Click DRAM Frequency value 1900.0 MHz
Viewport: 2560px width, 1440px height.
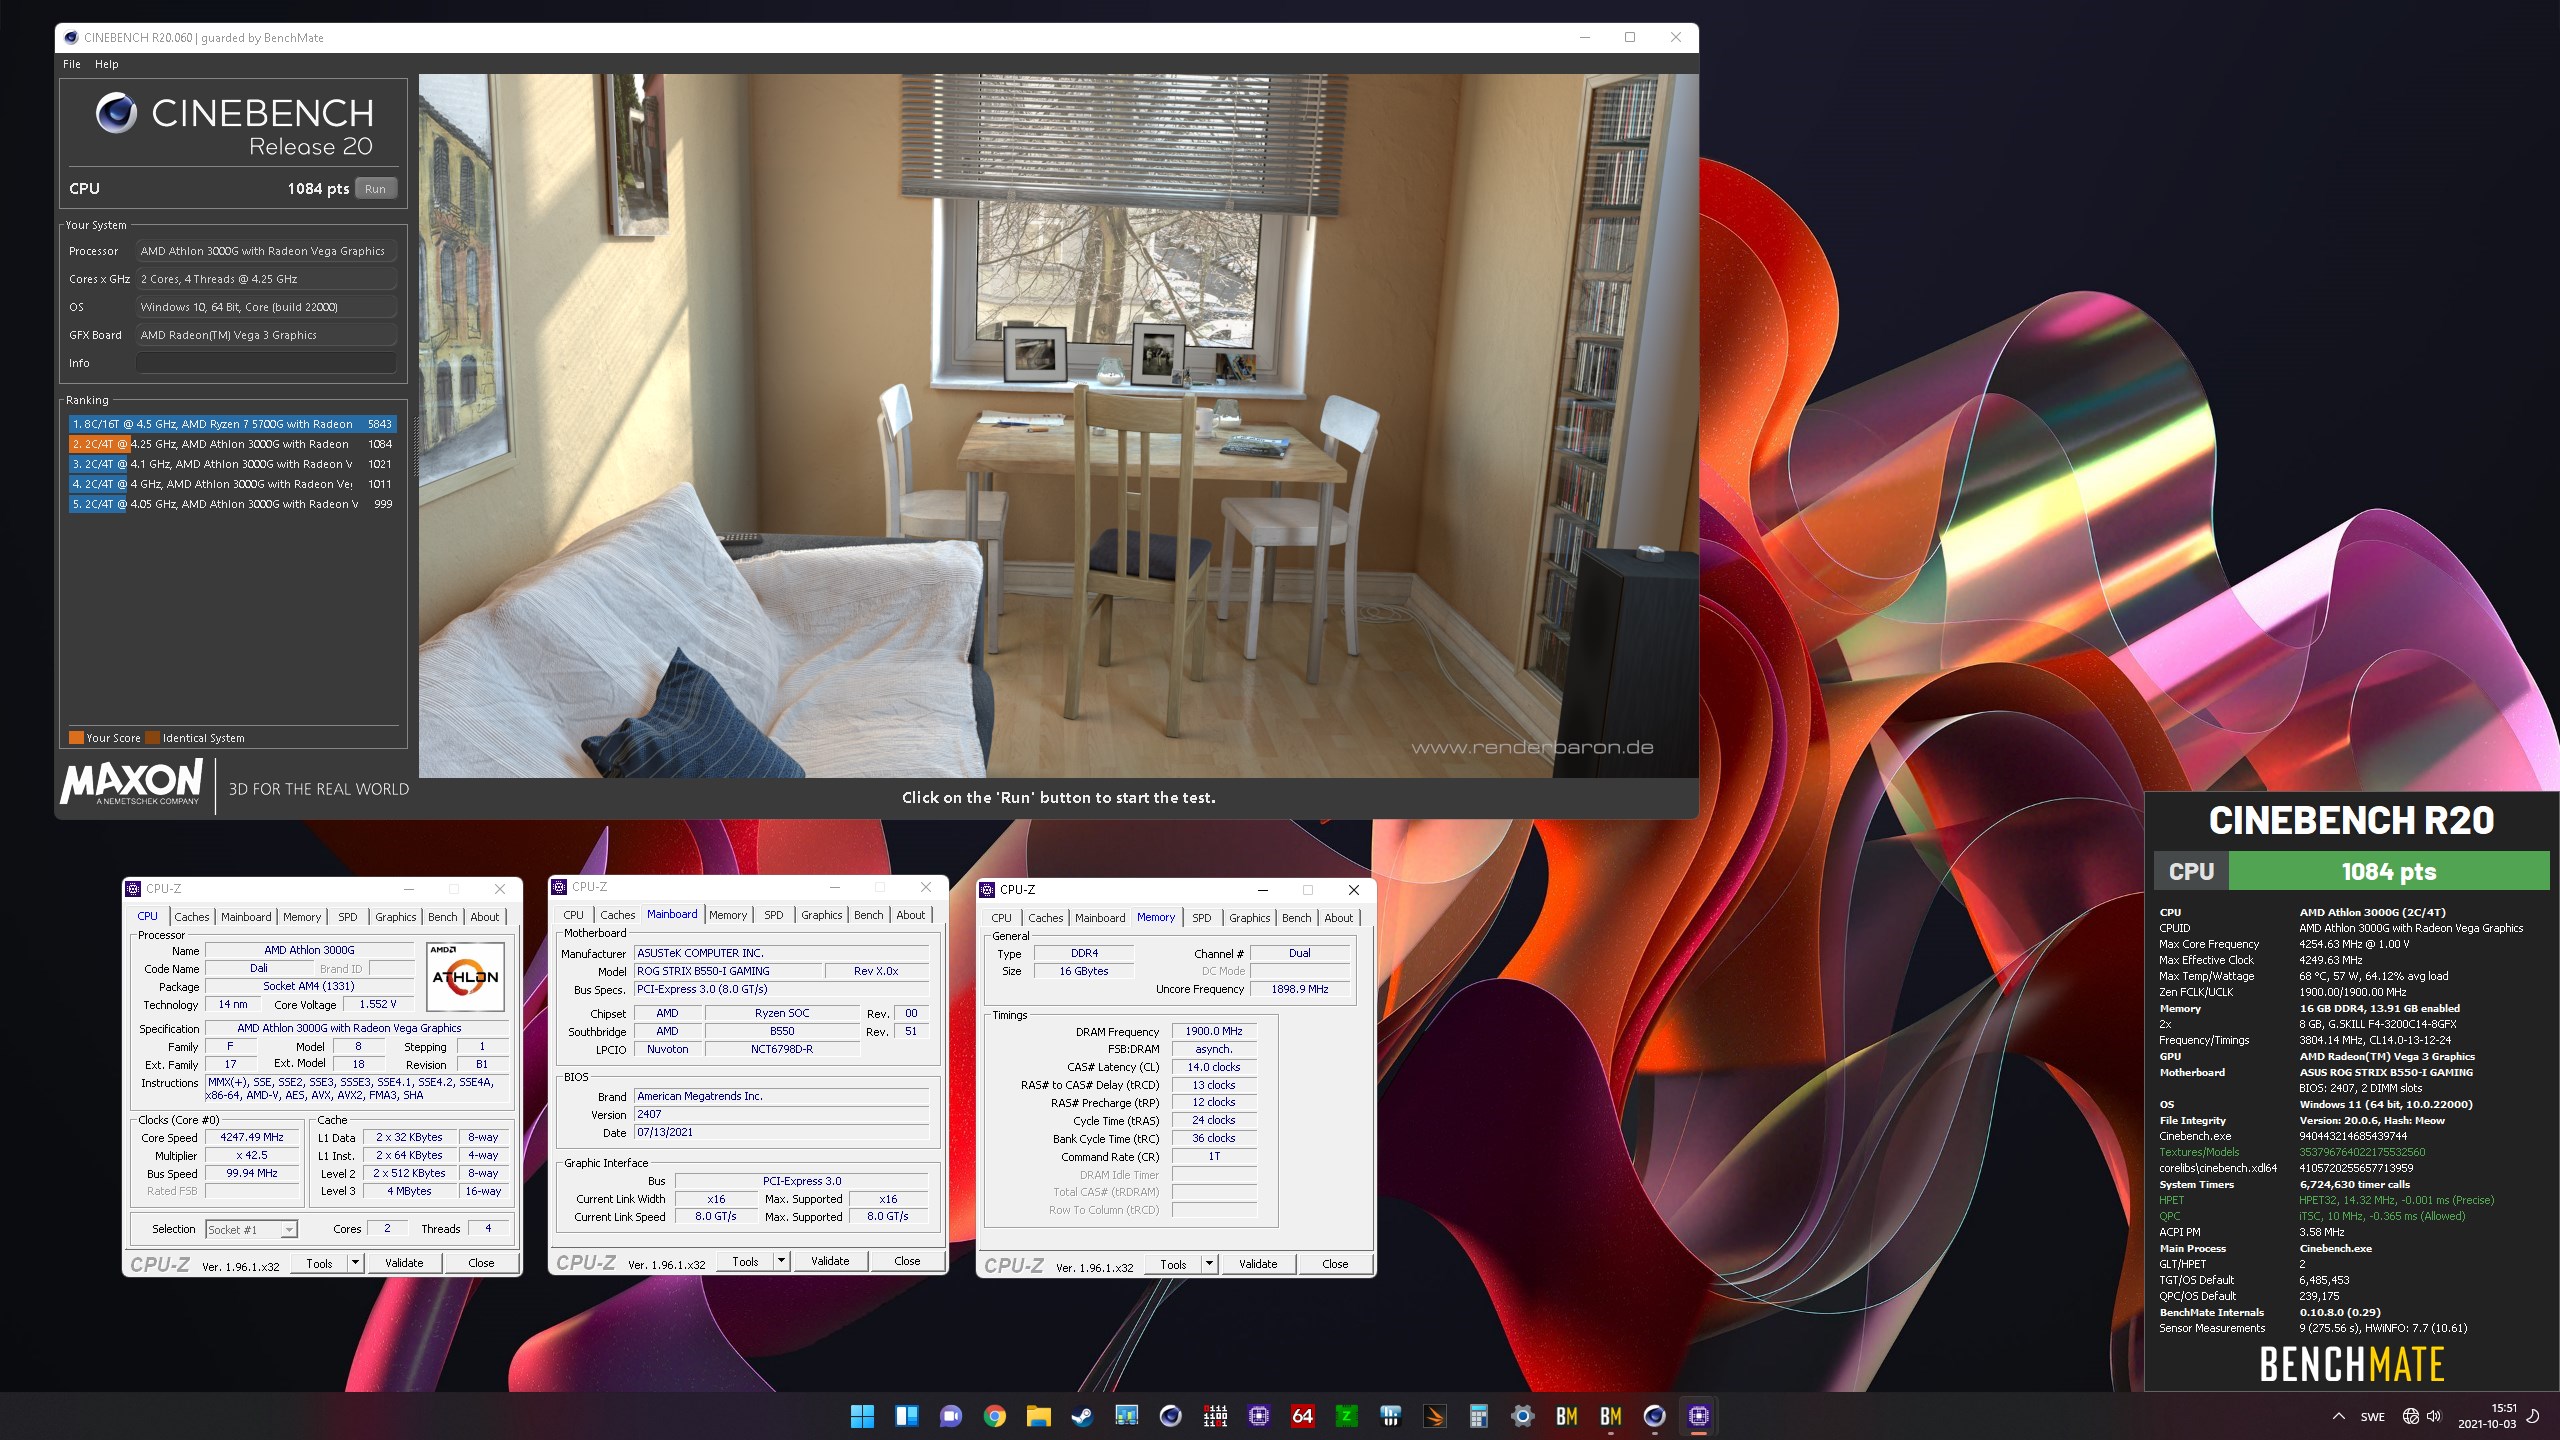coord(1214,1031)
